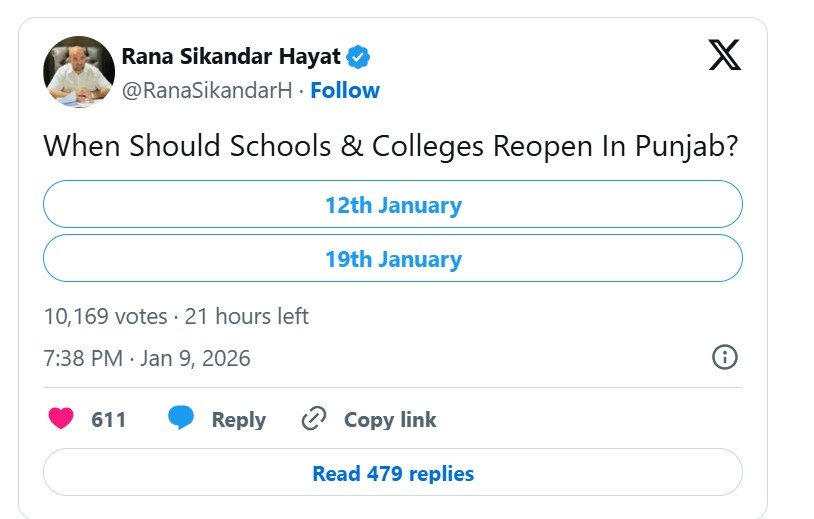Vote for the 19th January option
This screenshot has width=814, height=519.
point(392,259)
